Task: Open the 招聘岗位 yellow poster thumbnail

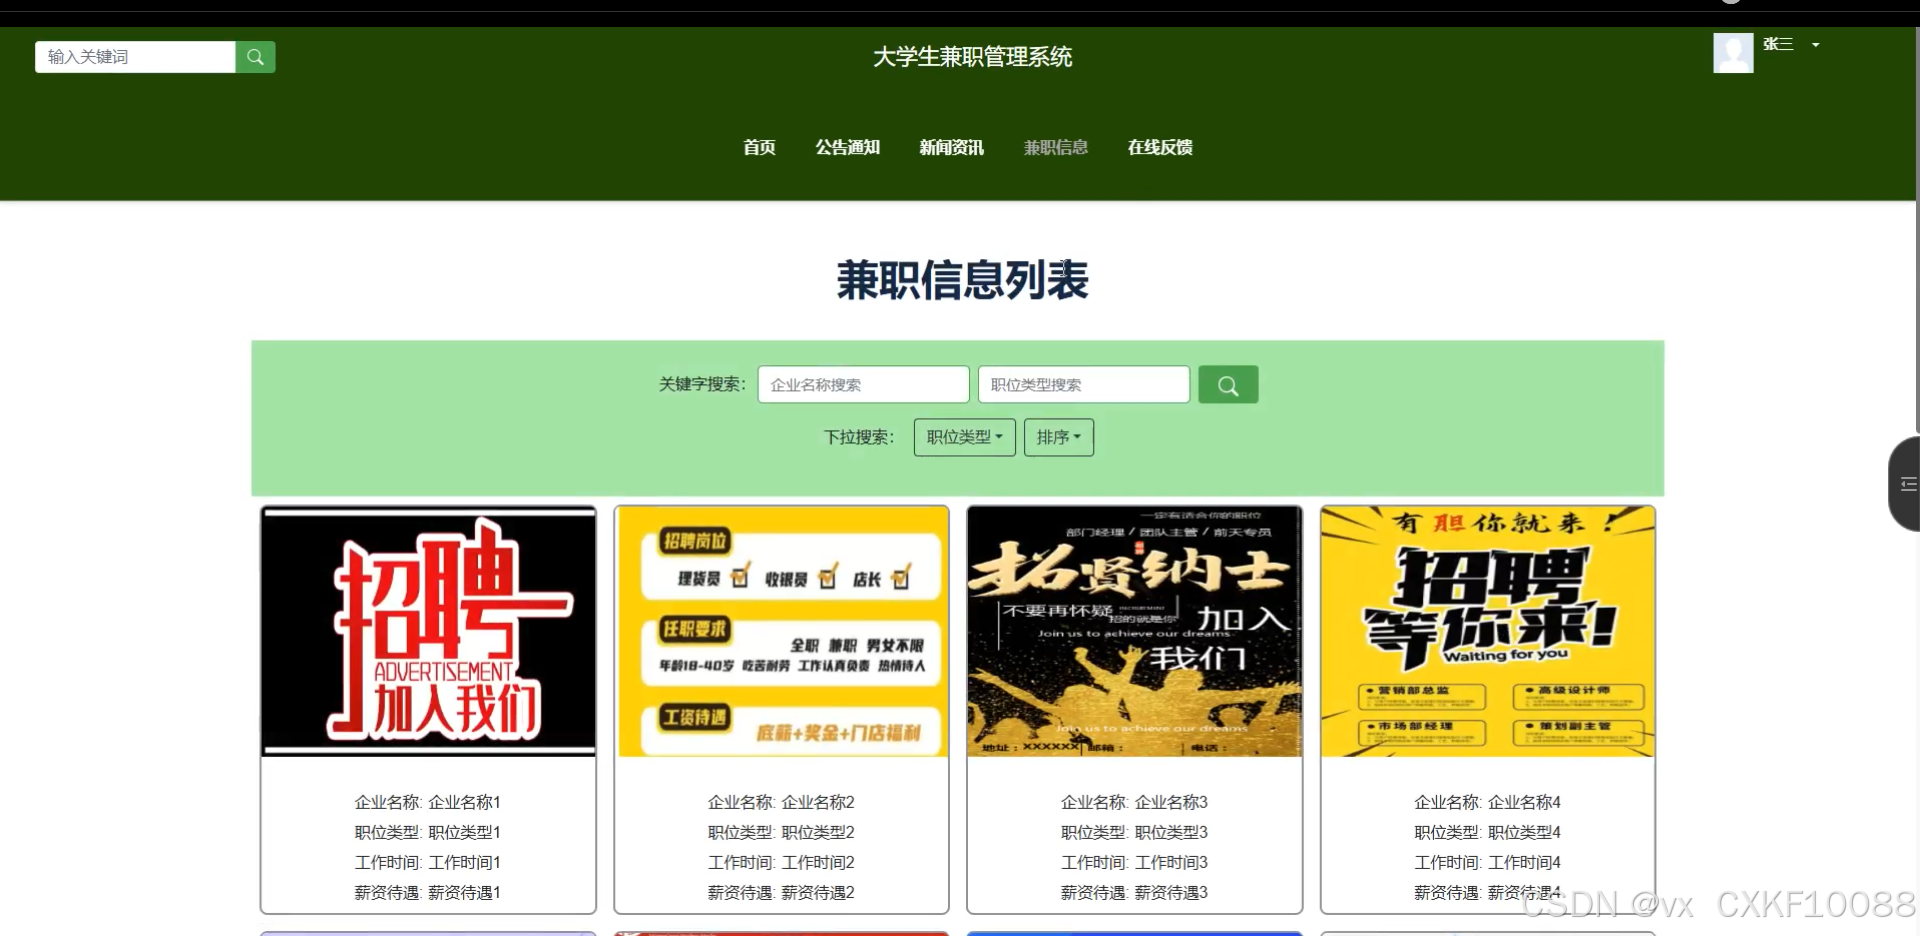Action: click(x=781, y=631)
